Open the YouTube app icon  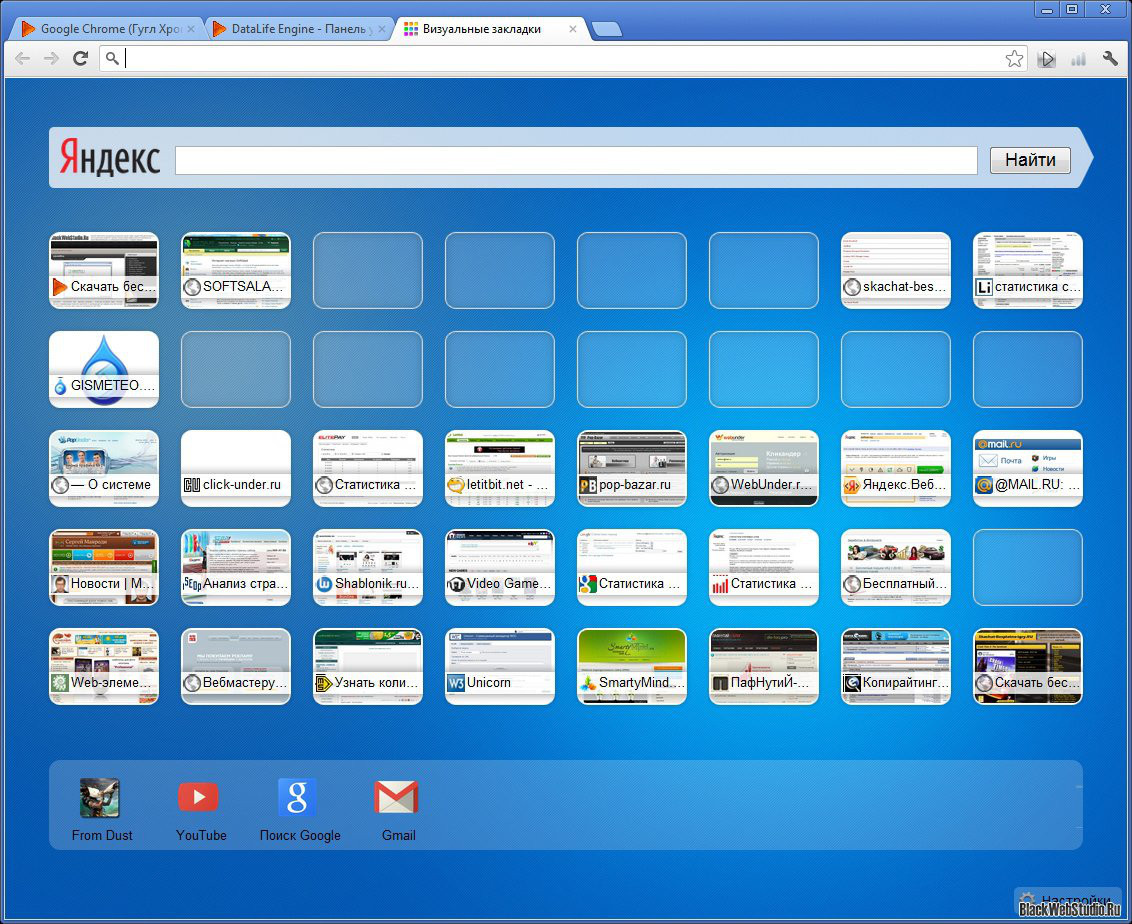[199, 797]
